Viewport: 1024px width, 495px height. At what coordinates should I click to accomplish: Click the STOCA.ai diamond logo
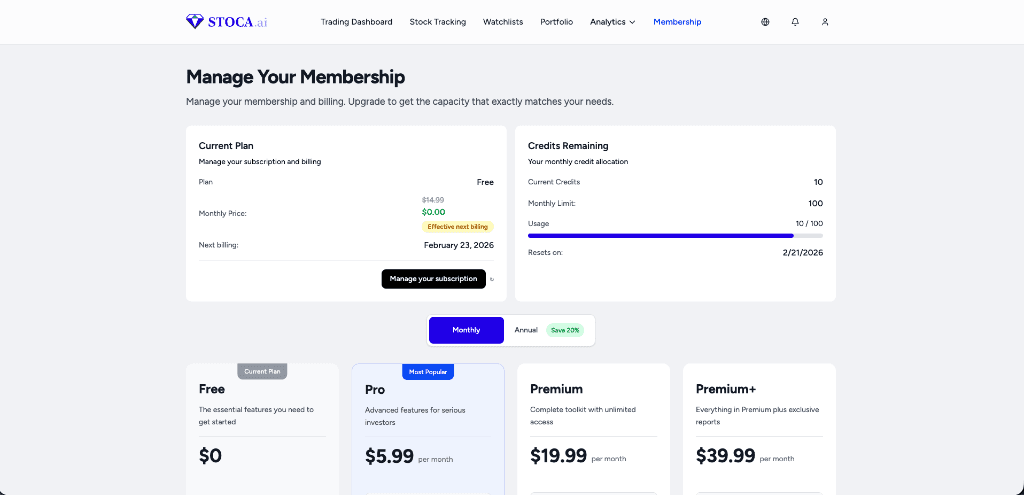tap(194, 21)
